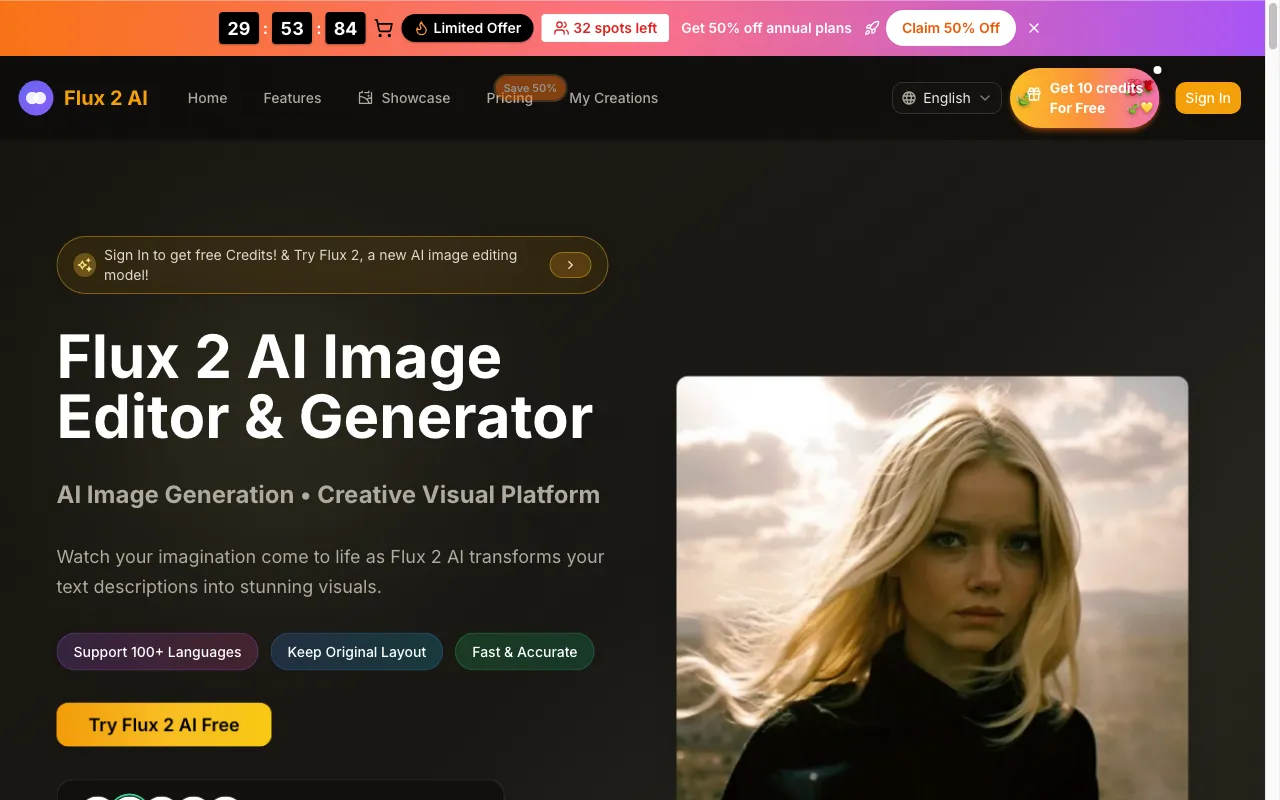Go to the Home menu item
Image resolution: width=1280 pixels, height=800 pixels.
tap(207, 98)
